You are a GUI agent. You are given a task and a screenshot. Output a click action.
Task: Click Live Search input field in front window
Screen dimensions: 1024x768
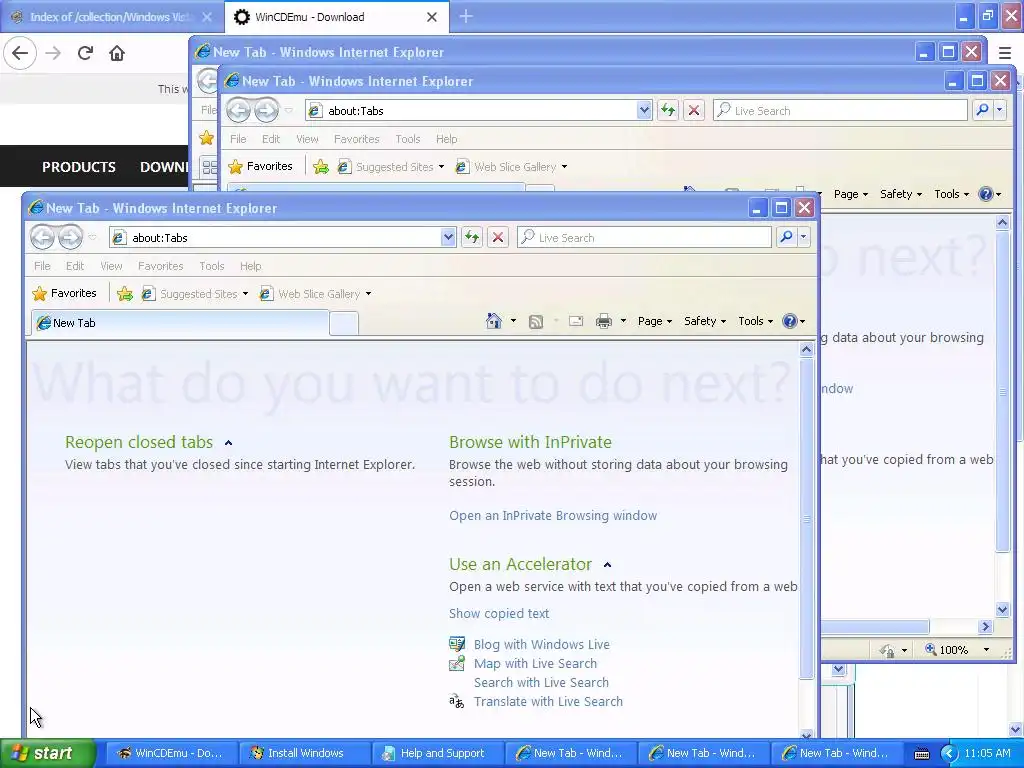(644, 238)
